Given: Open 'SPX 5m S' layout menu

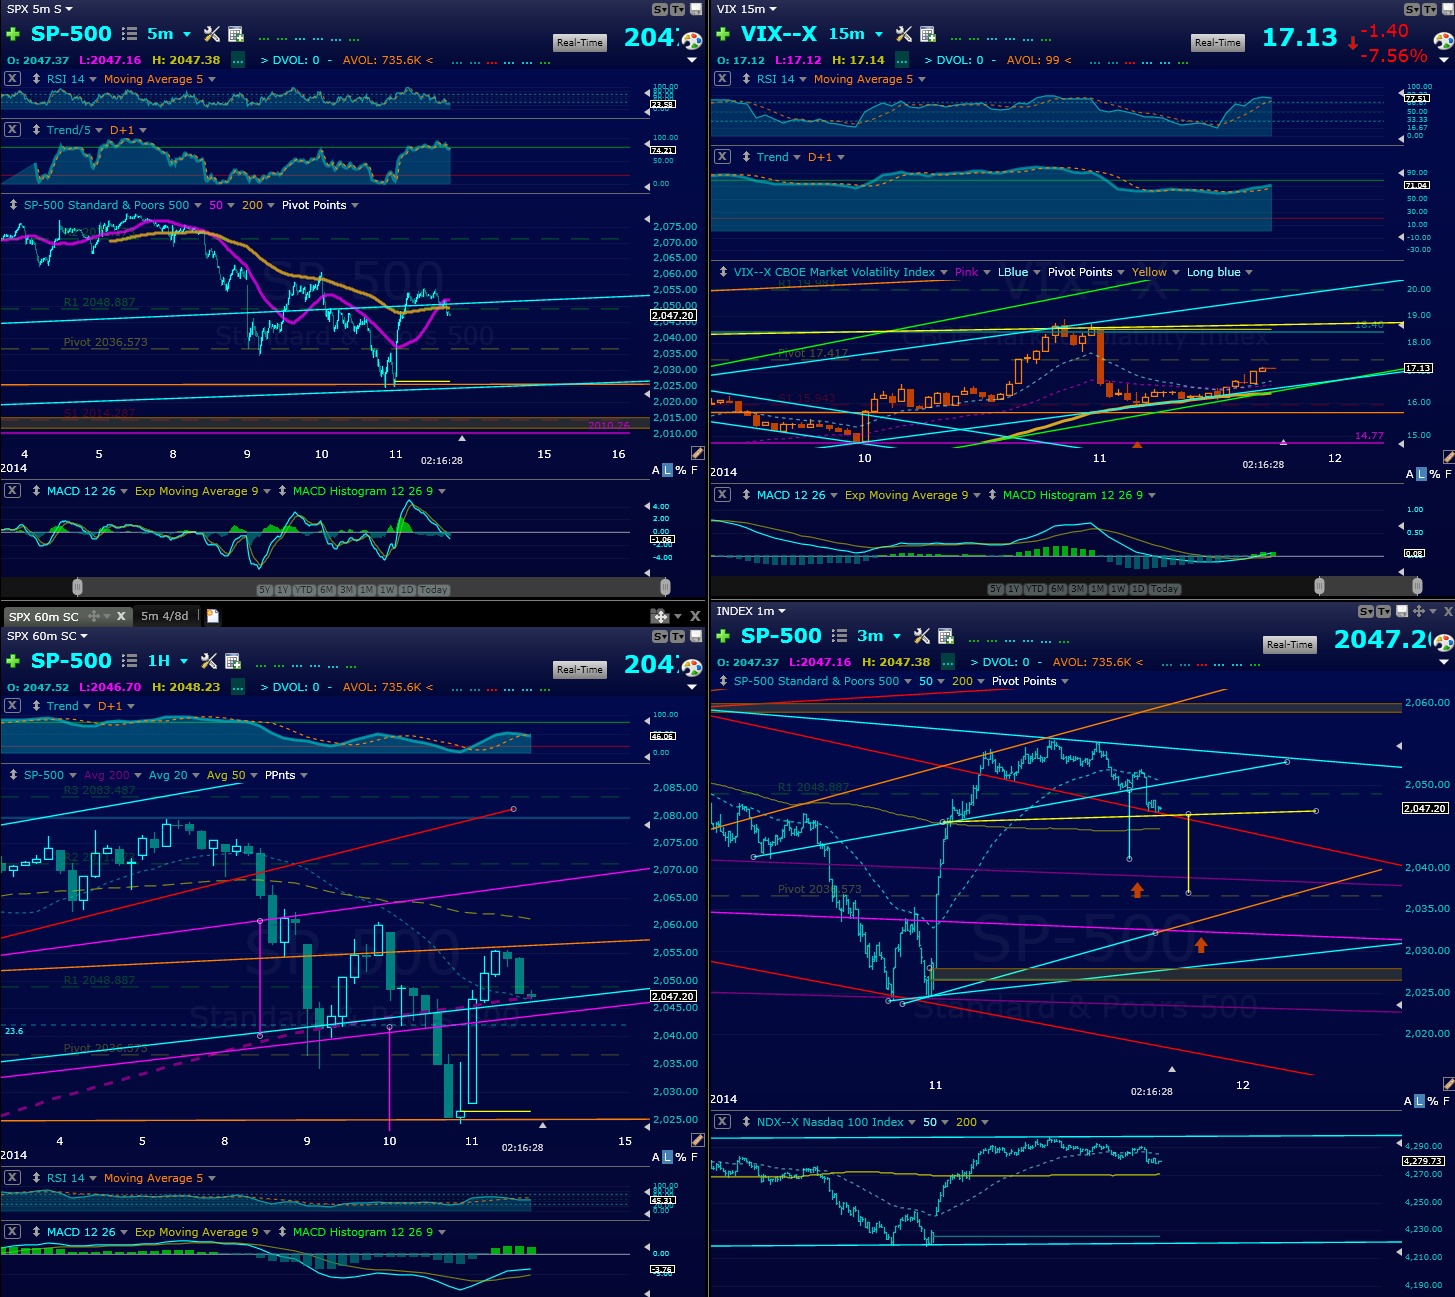Looking at the screenshot, I should pos(39,9).
